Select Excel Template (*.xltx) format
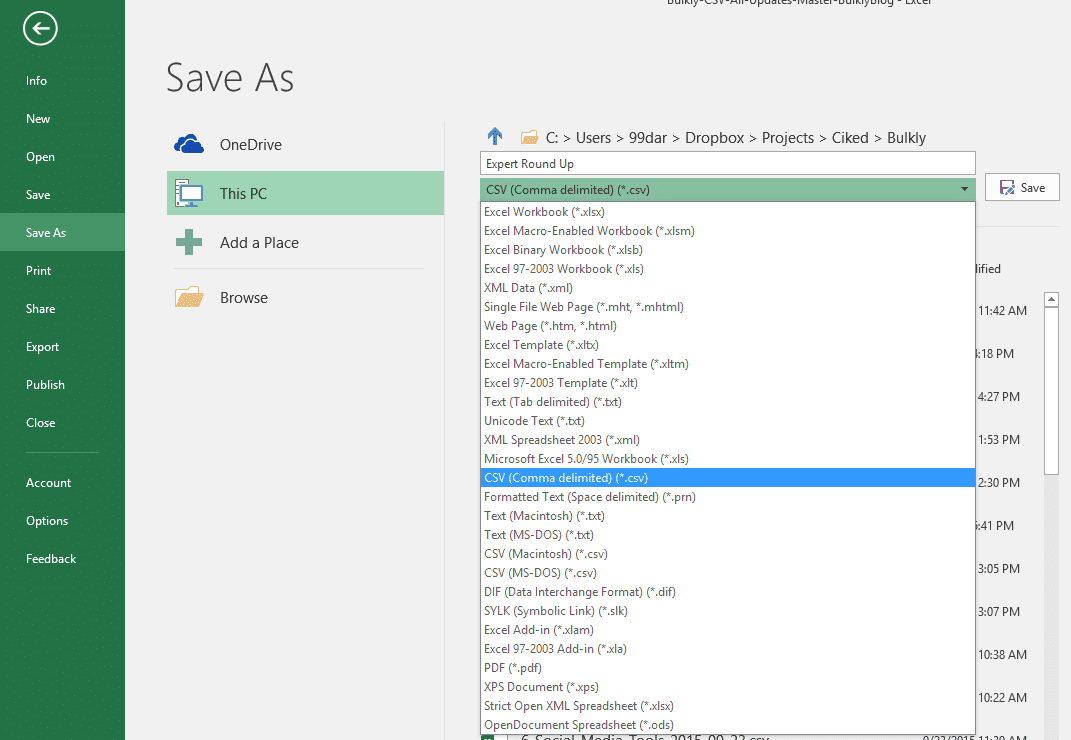Screen dimensions: 1071x740 (x=728, y=345)
